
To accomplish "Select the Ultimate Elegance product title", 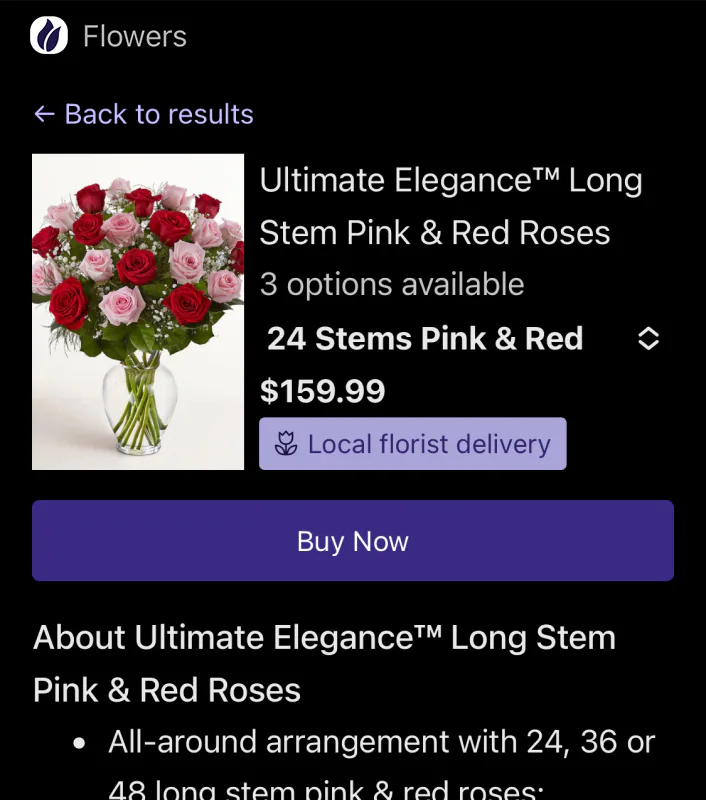I will (x=450, y=206).
